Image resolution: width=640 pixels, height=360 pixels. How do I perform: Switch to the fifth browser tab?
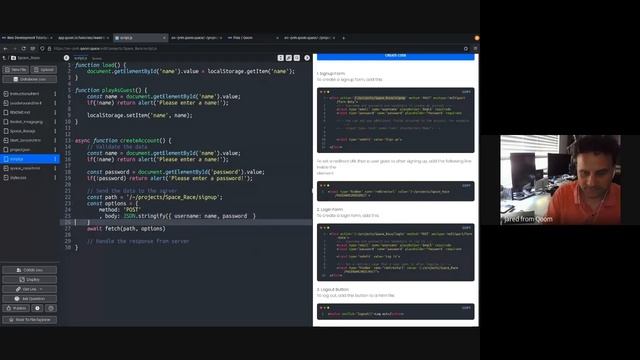pos(253,38)
